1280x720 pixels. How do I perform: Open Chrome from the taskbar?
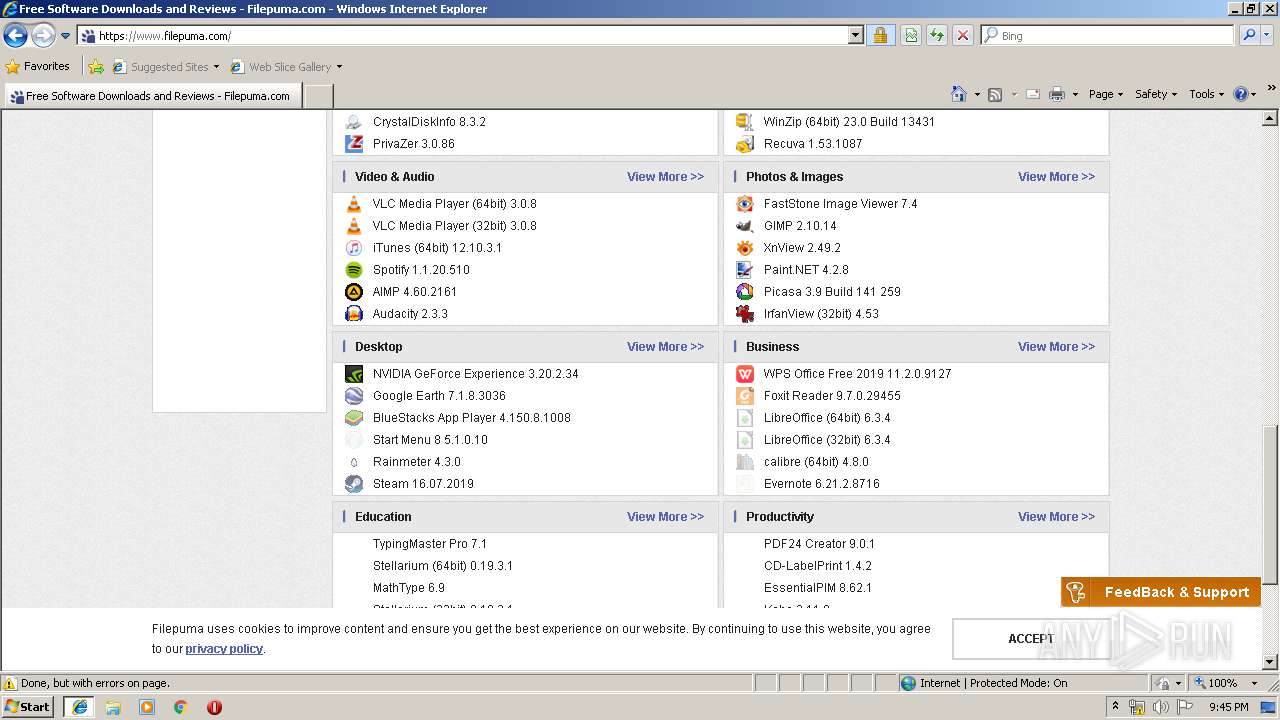tap(181, 707)
